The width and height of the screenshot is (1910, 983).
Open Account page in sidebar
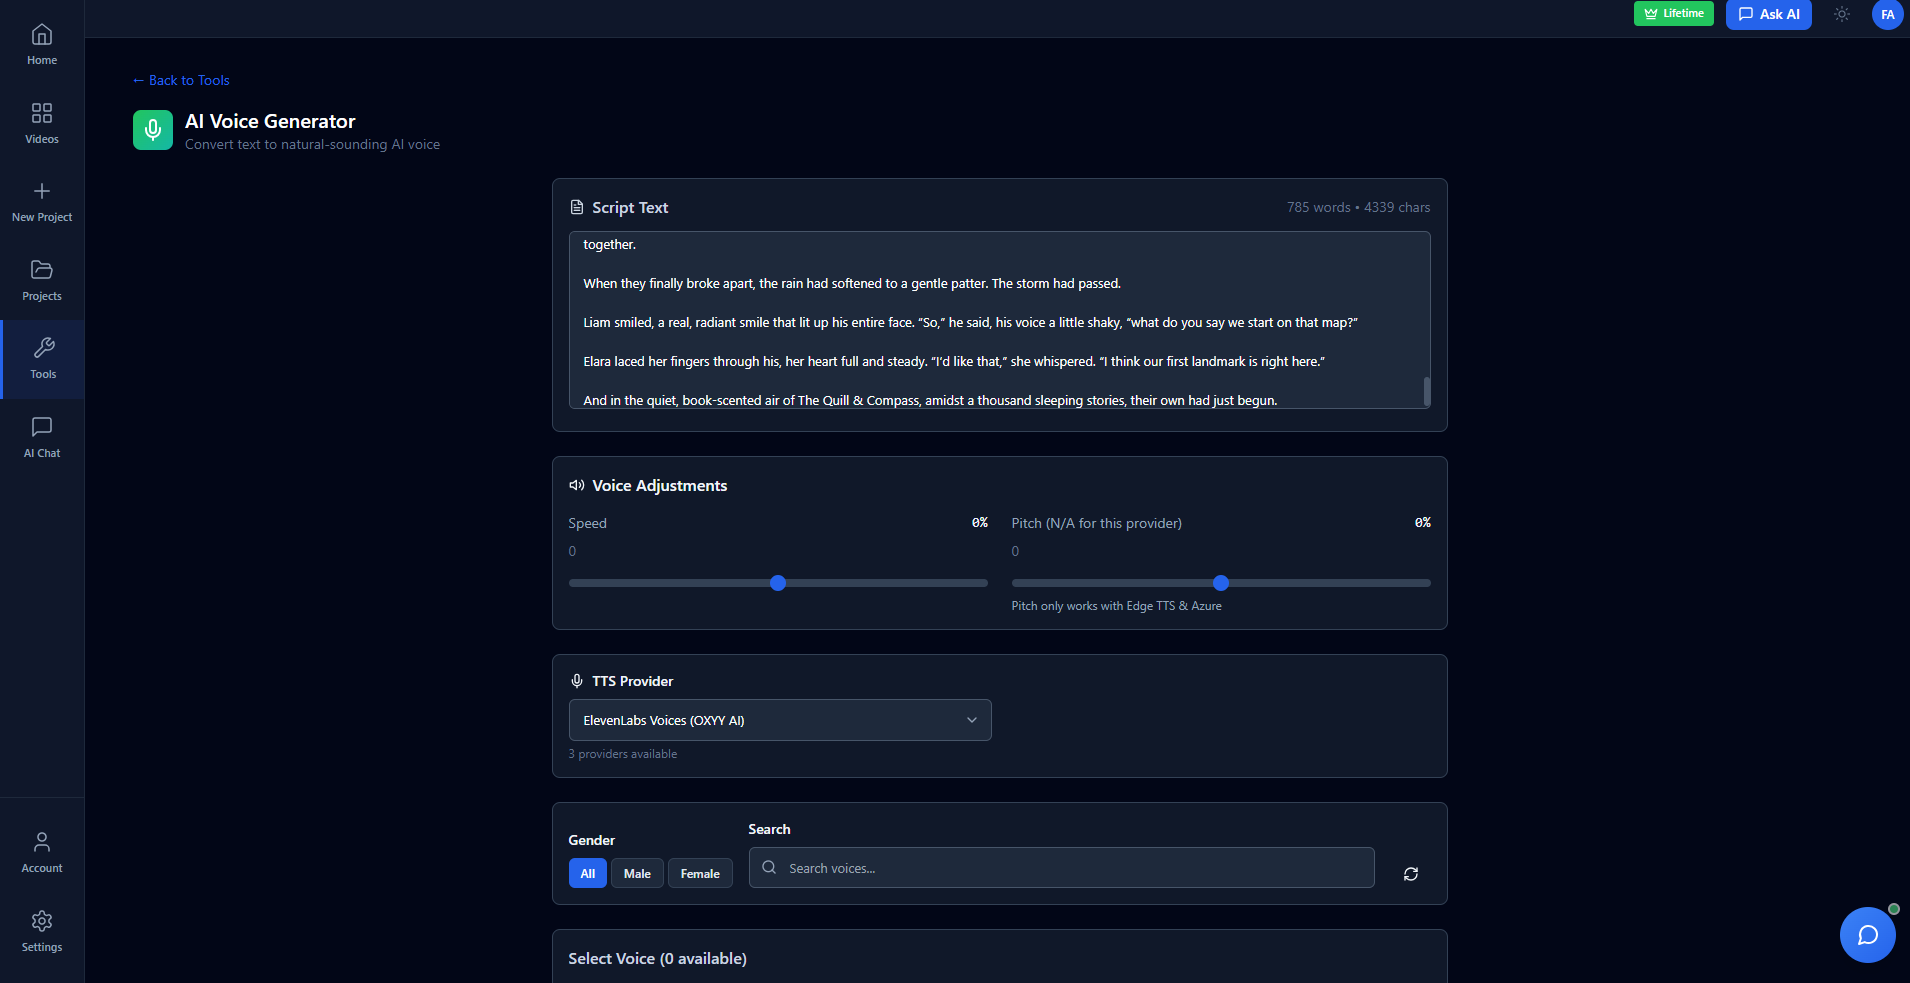coord(42,852)
